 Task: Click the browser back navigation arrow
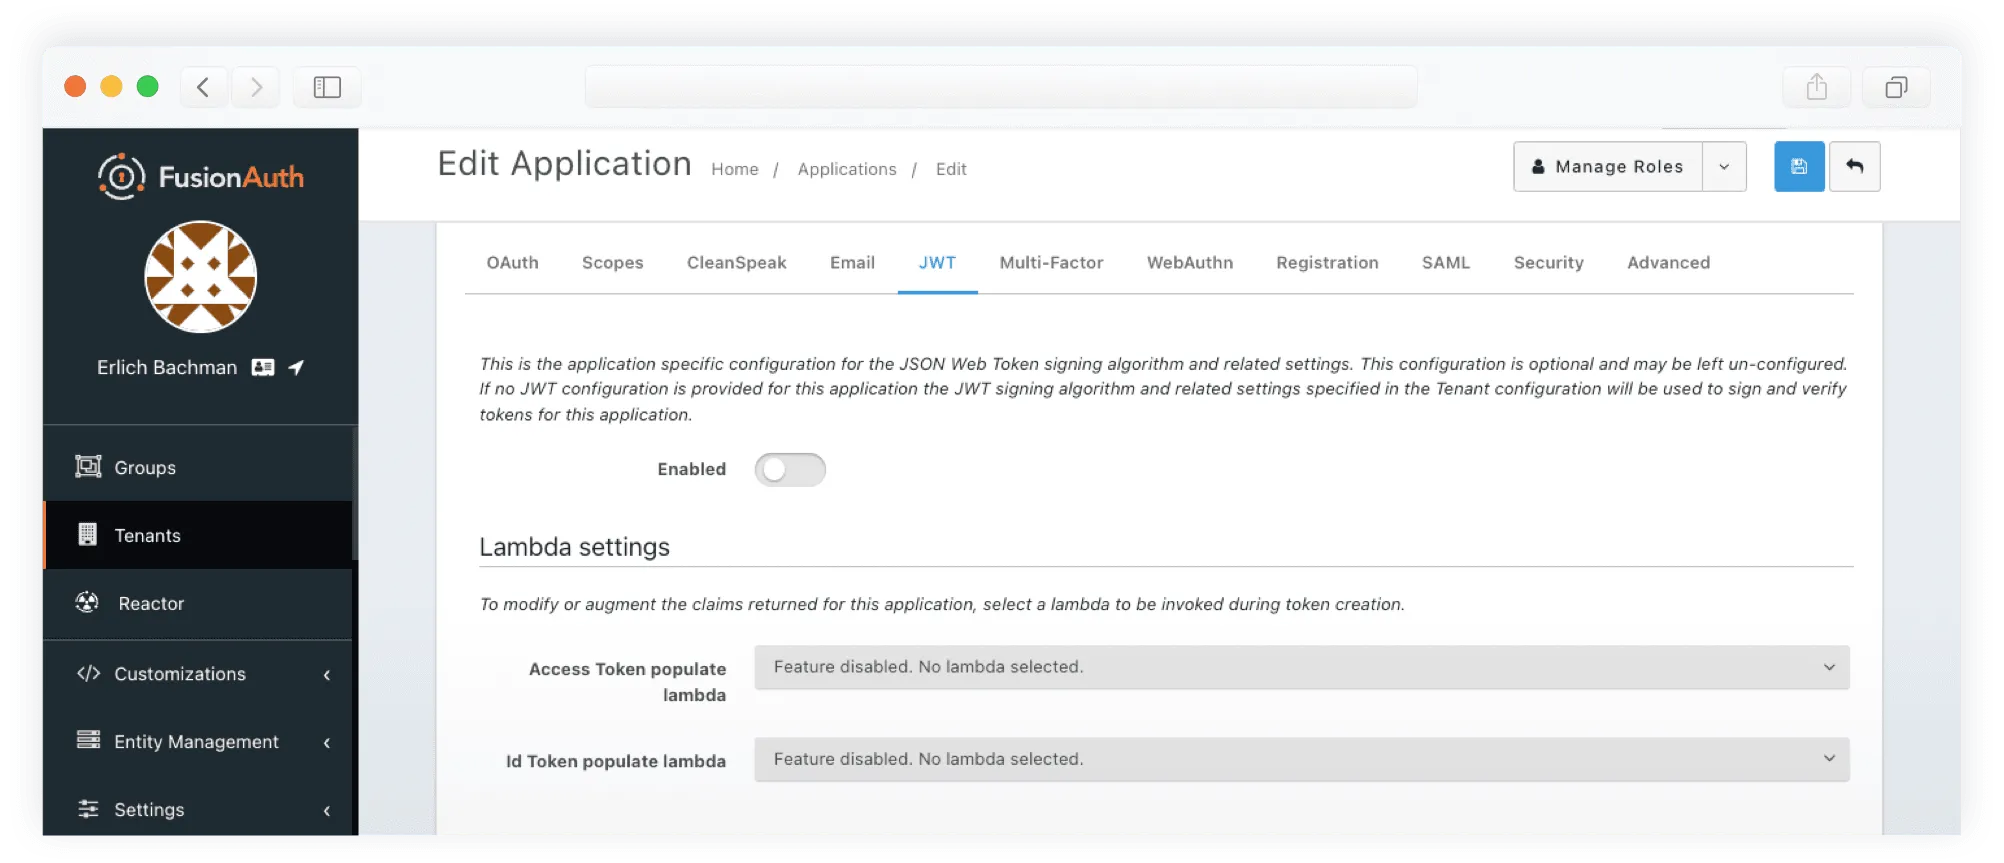(203, 87)
